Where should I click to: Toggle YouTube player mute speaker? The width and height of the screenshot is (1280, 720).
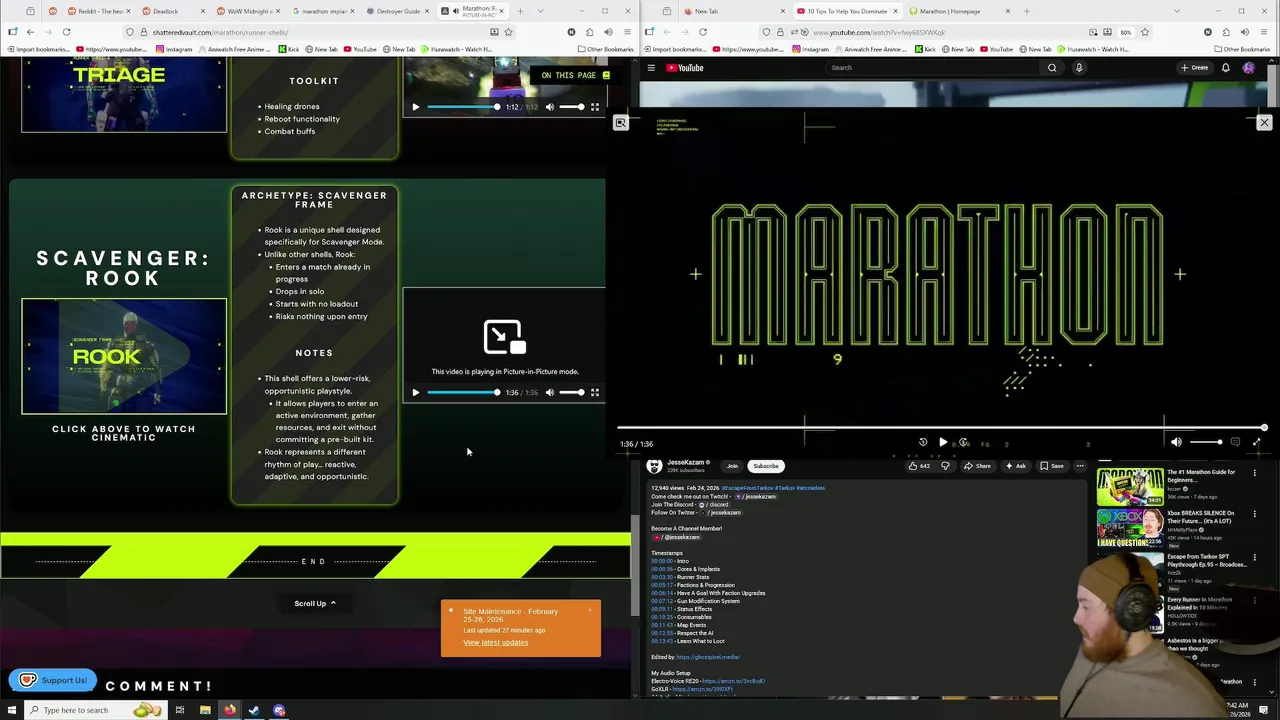(1176, 442)
